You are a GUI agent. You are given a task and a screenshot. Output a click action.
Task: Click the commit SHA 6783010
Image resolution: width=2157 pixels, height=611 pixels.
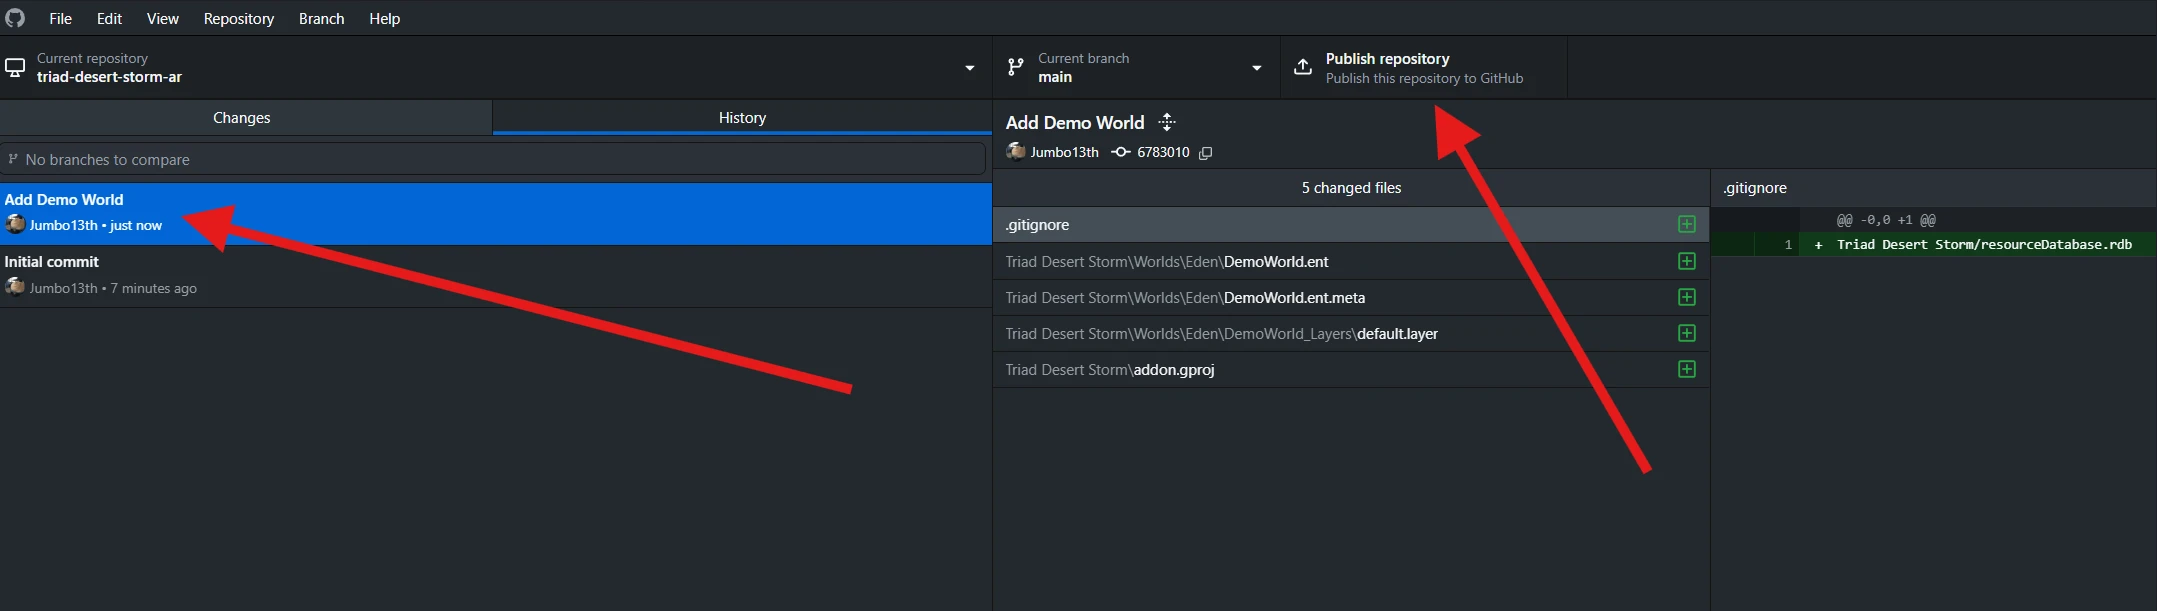point(1163,152)
